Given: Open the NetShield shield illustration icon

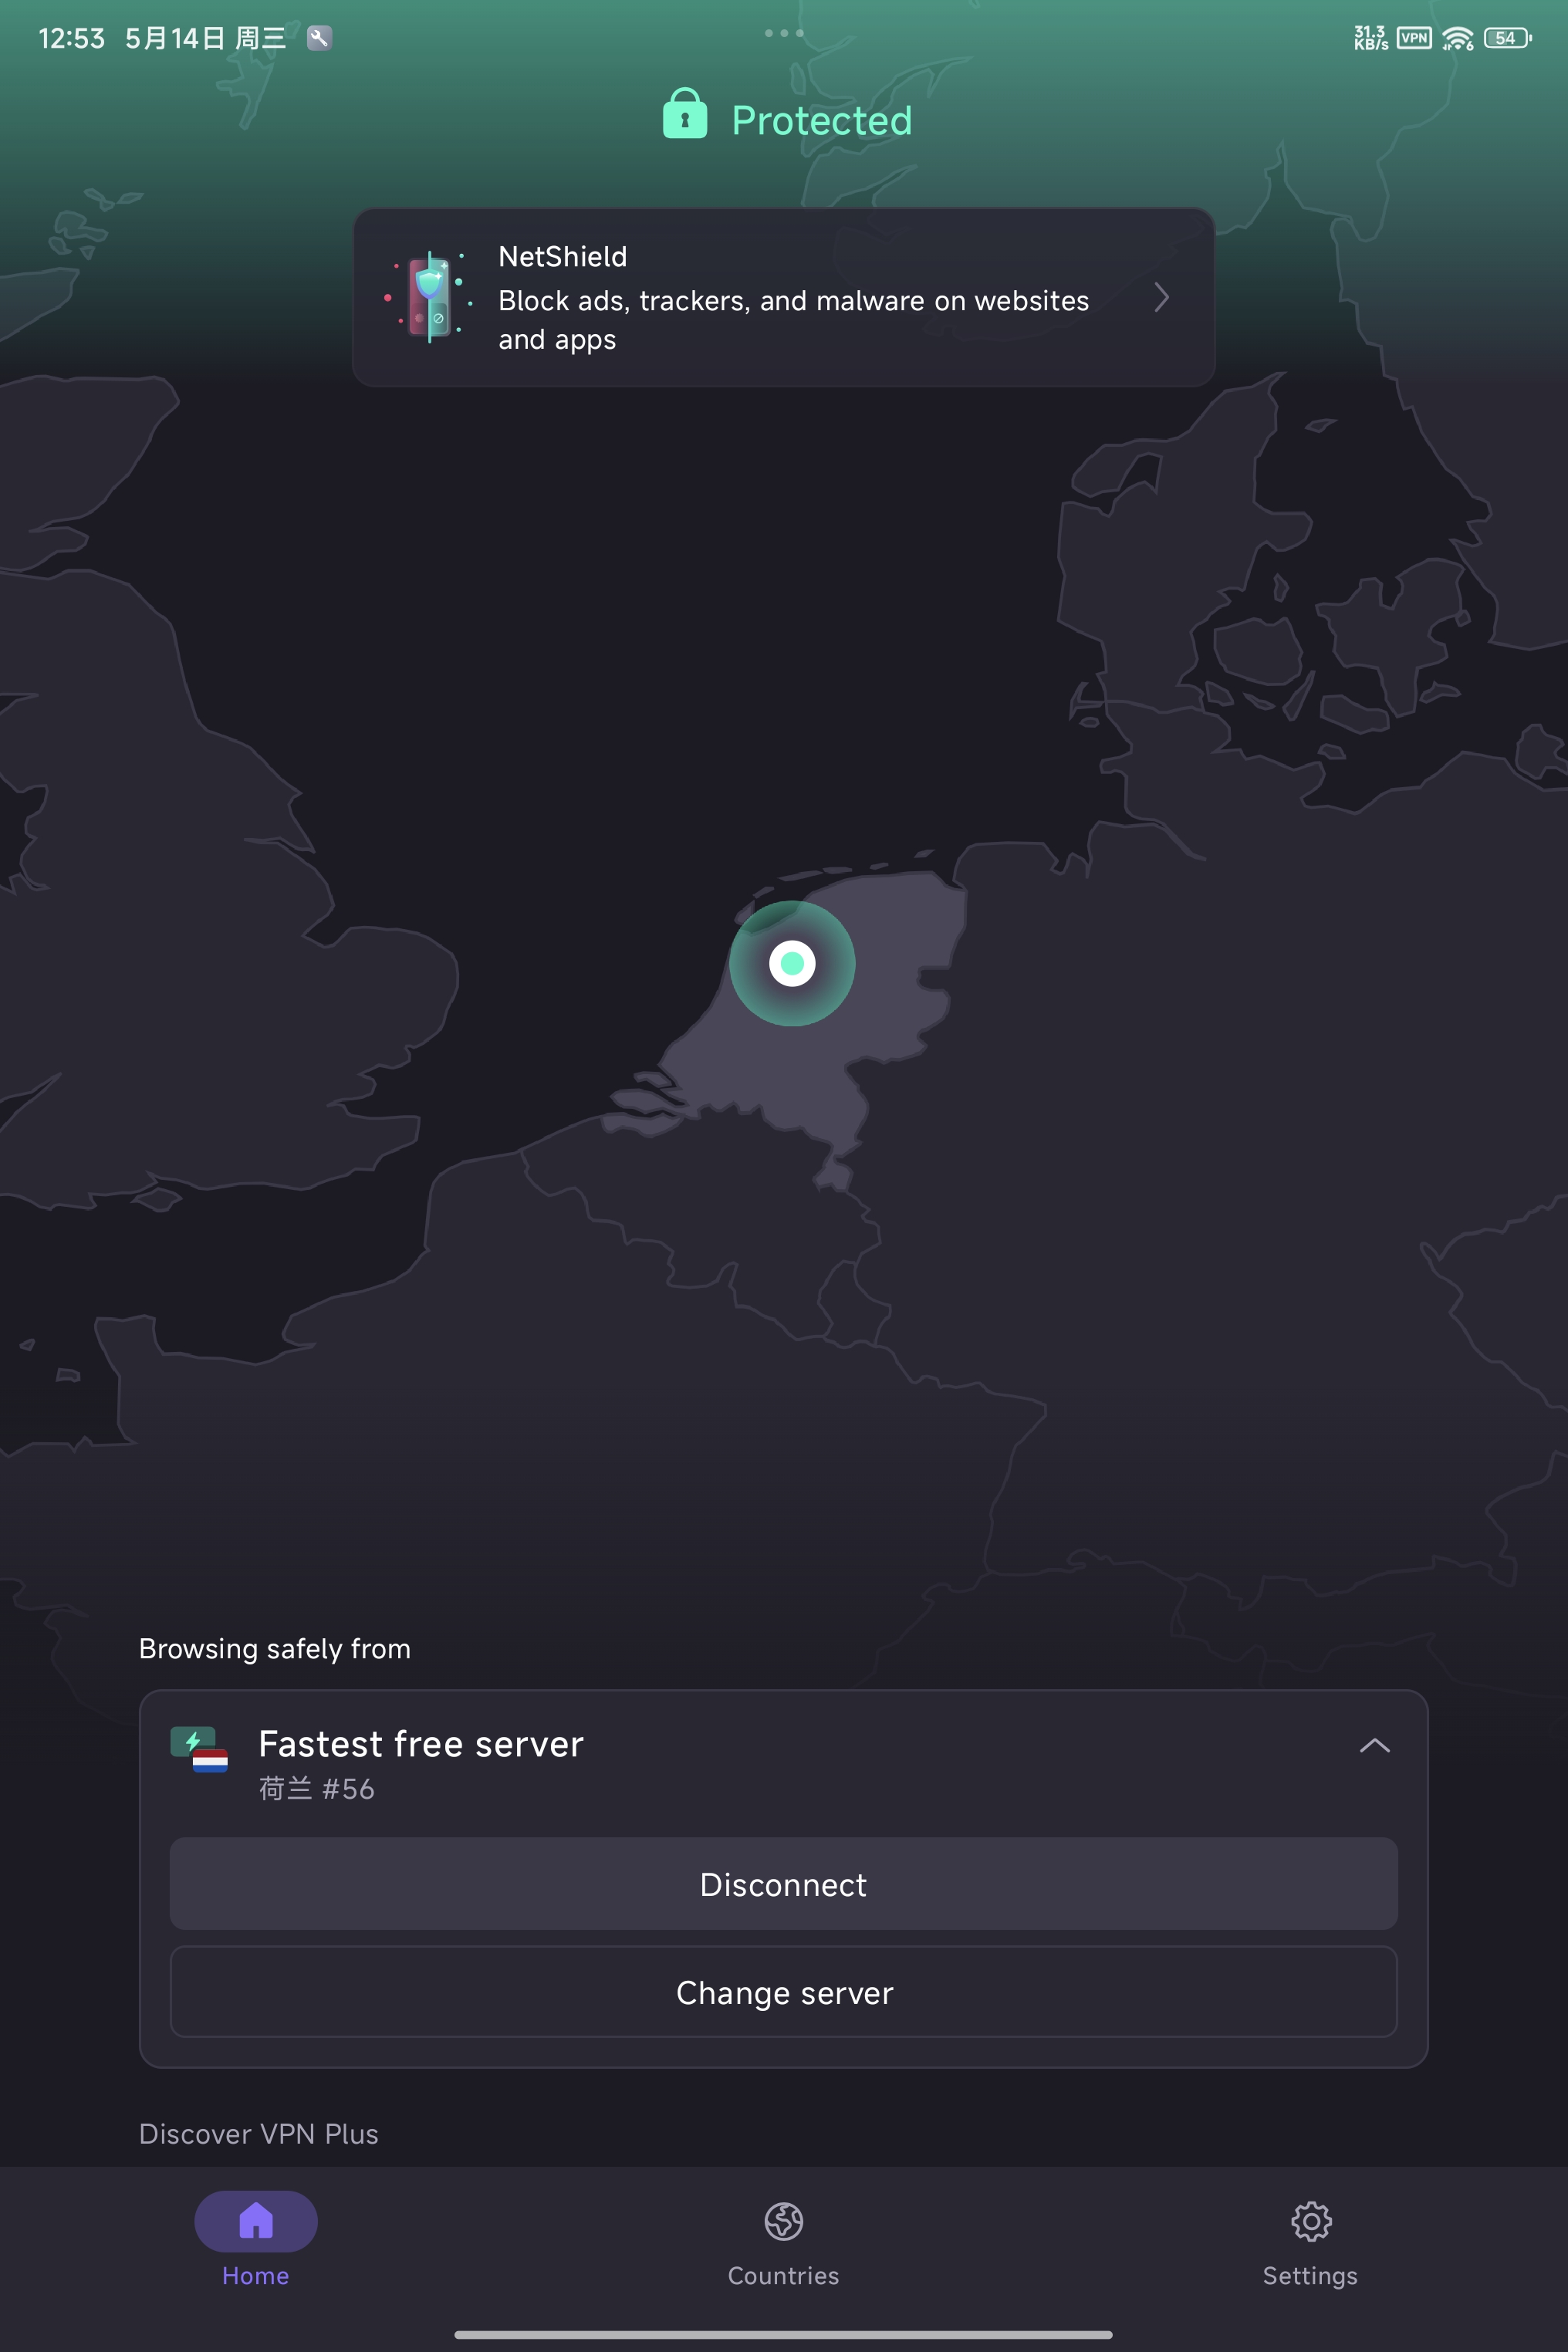Looking at the screenshot, I should point(429,297).
